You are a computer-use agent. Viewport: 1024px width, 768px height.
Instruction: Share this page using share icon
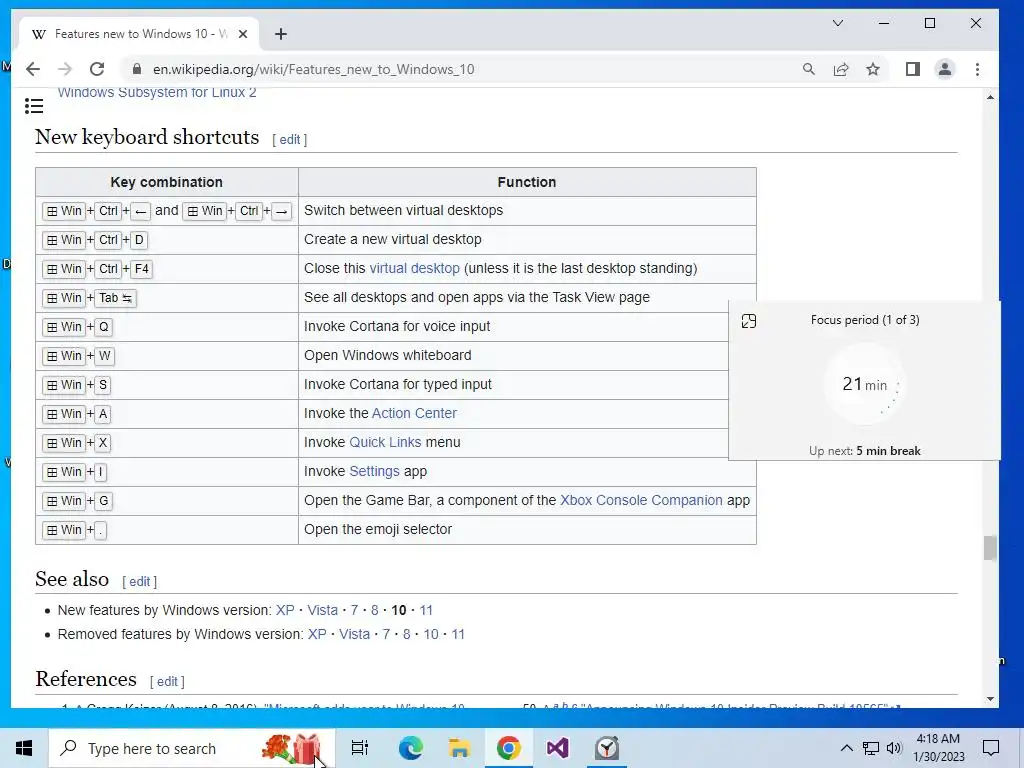point(841,69)
